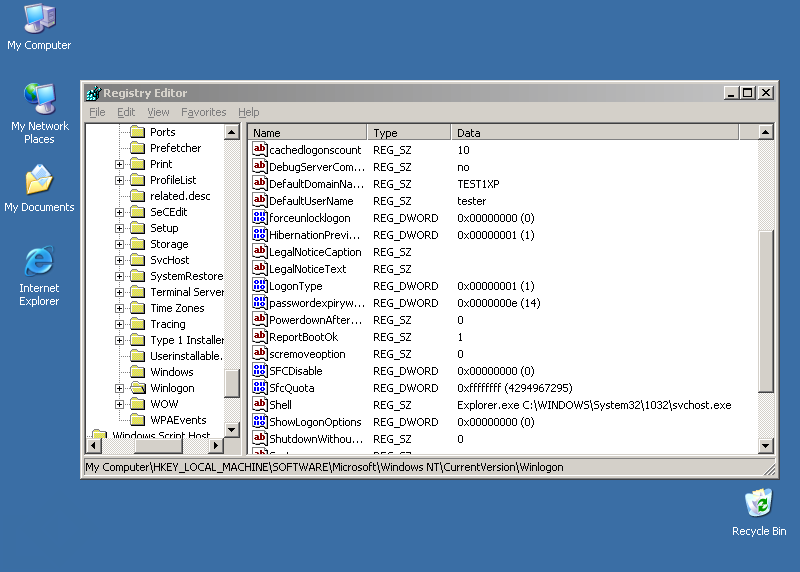Select the Terminal Server tree key
This screenshot has height=572, width=800.
point(187,292)
